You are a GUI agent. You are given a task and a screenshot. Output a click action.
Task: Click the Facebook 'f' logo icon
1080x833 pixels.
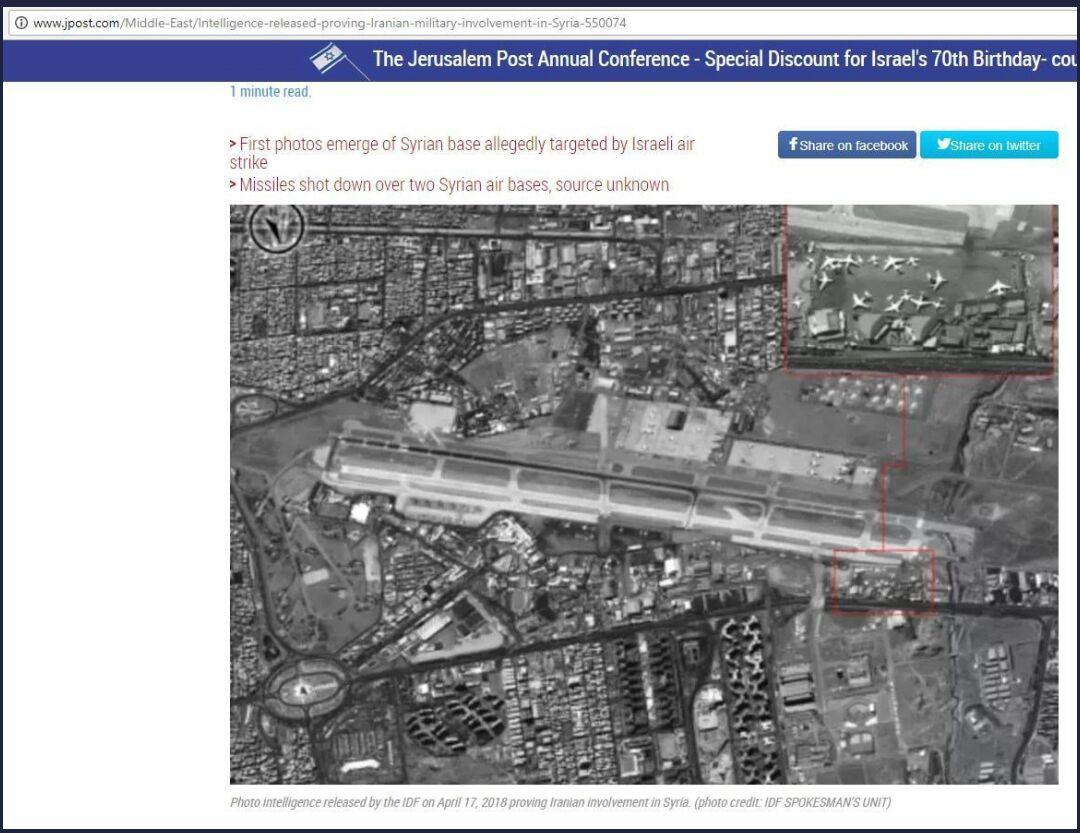click(793, 144)
